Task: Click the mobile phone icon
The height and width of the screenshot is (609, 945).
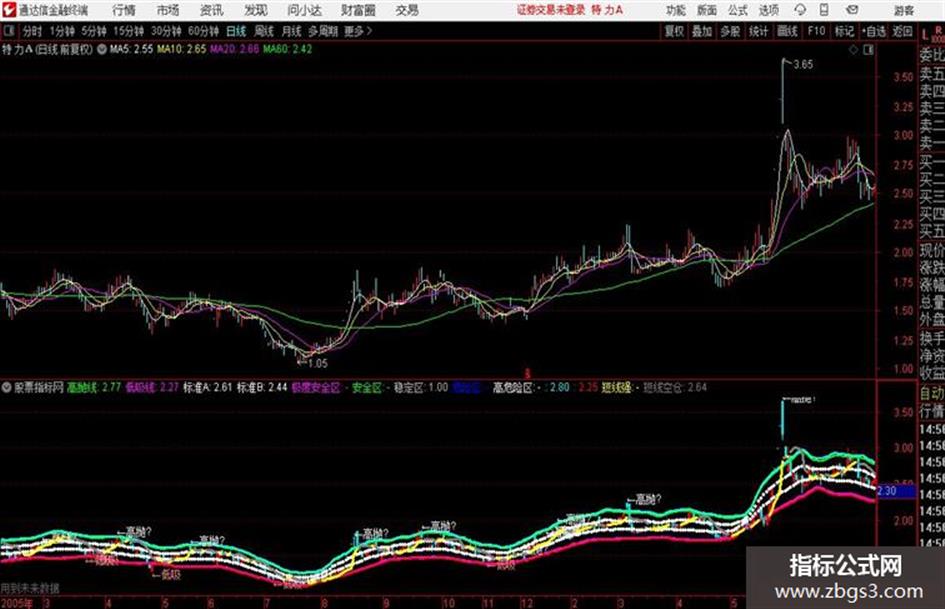Action: point(824,10)
